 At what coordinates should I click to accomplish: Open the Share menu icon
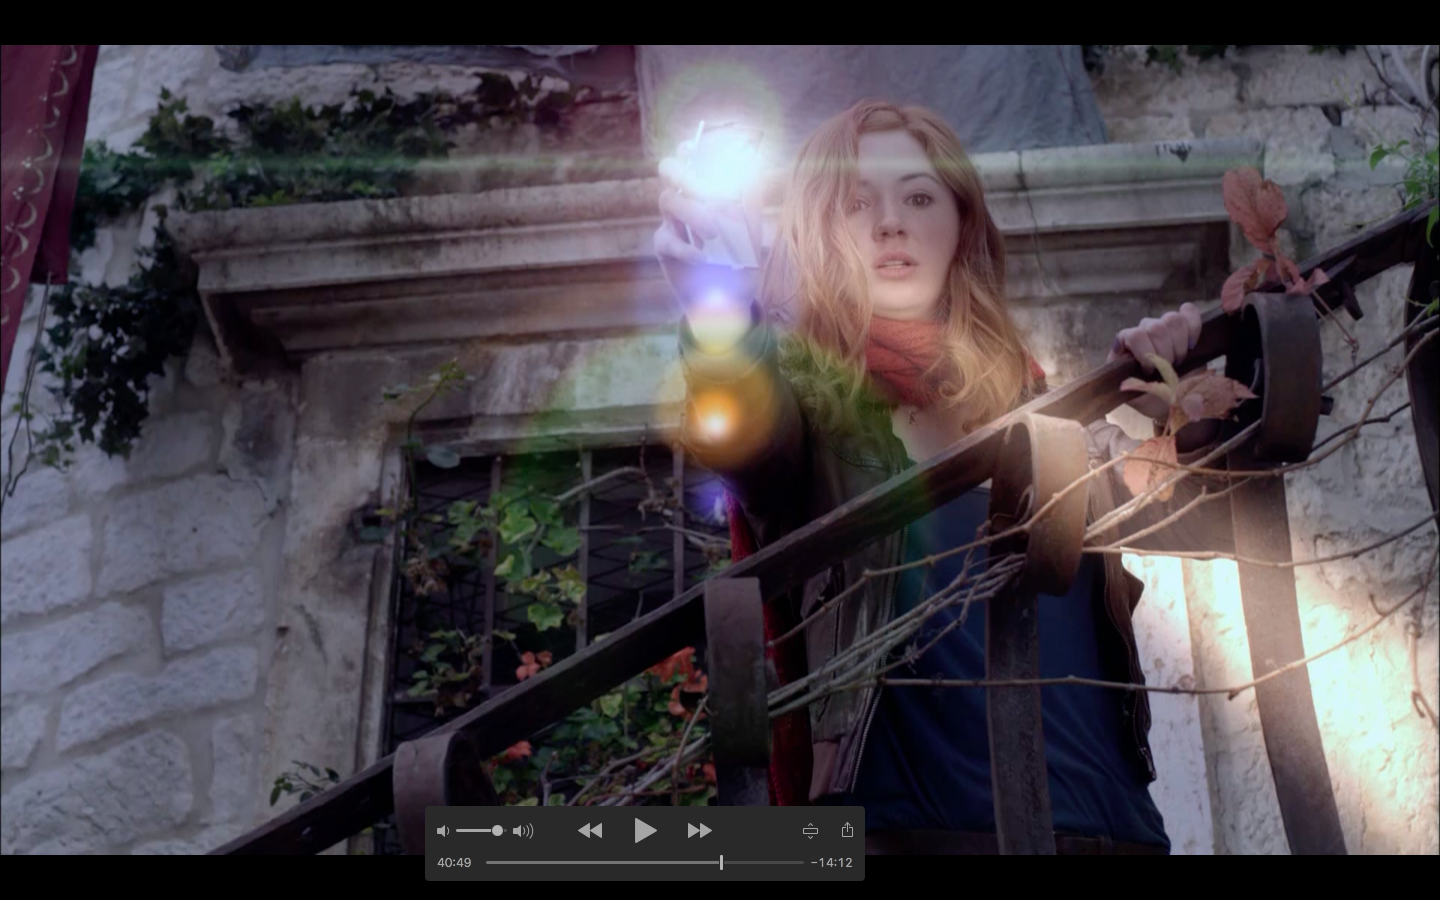pos(847,830)
